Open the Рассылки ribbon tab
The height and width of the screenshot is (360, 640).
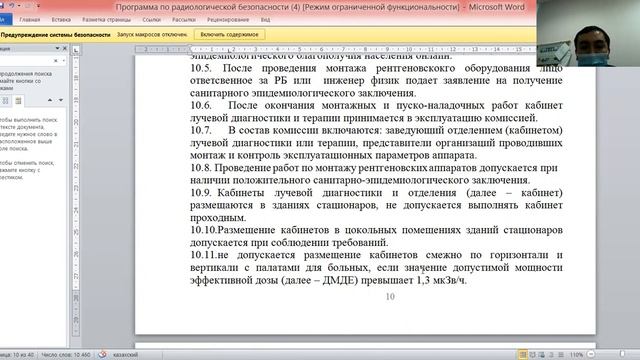[184, 20]
